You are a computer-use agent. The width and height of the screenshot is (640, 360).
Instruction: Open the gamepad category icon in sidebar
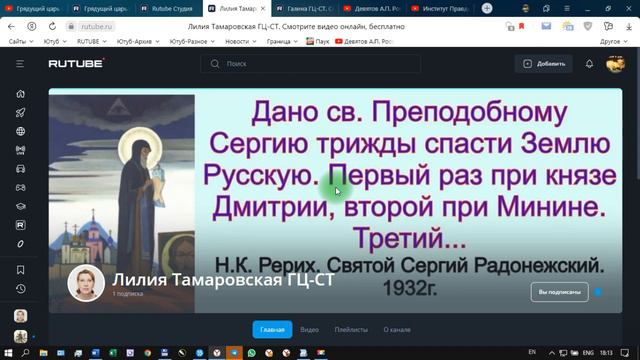point(20,188)
